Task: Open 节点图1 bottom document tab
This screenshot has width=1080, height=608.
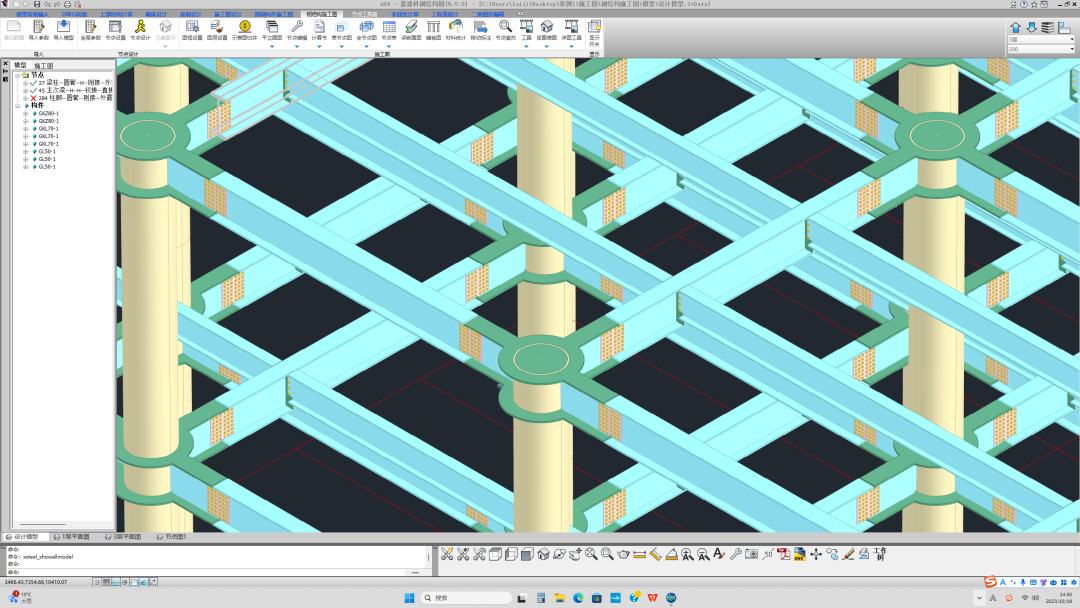Action: (x=172, y=536)
